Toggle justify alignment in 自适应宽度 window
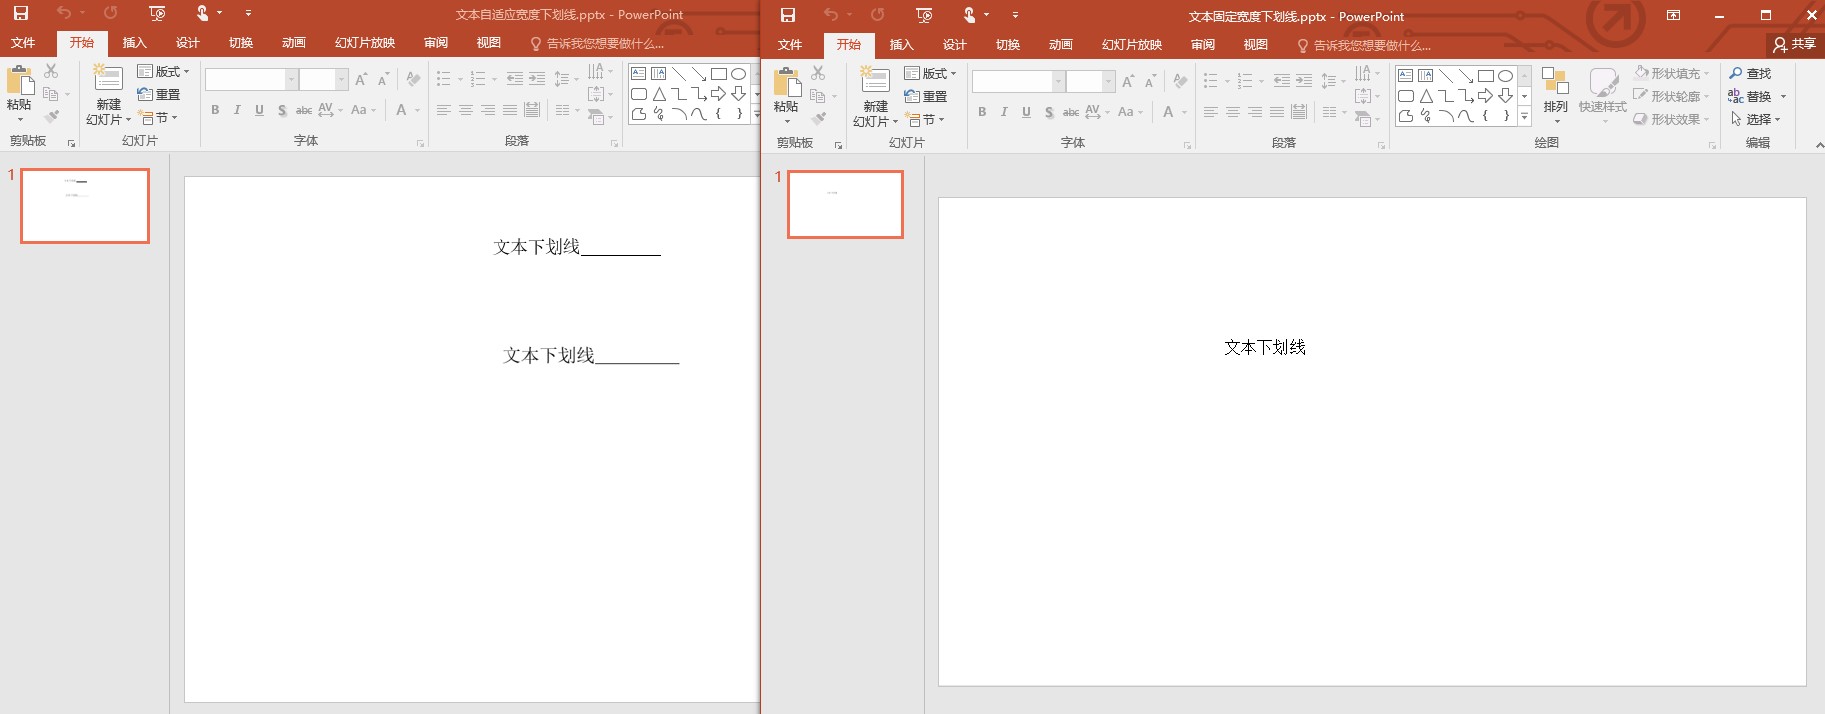The height and width of the screenshot is (714, 1825). click(x=510, y=110)
